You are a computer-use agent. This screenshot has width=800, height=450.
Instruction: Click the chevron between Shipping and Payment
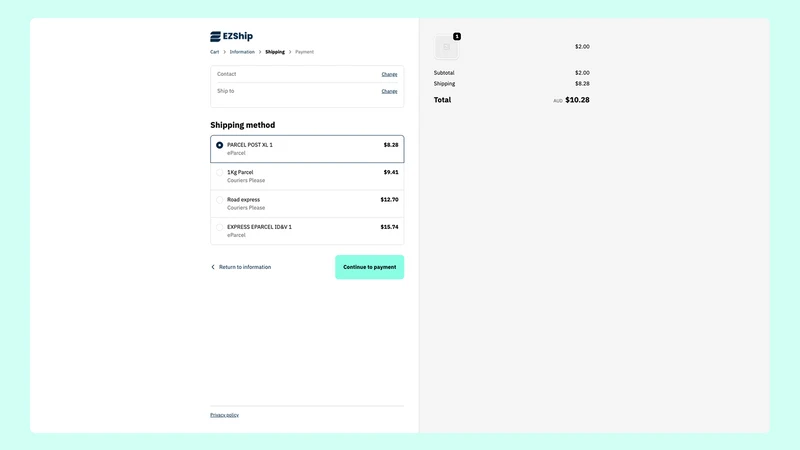pyautogui.click(x=290, y=52)
